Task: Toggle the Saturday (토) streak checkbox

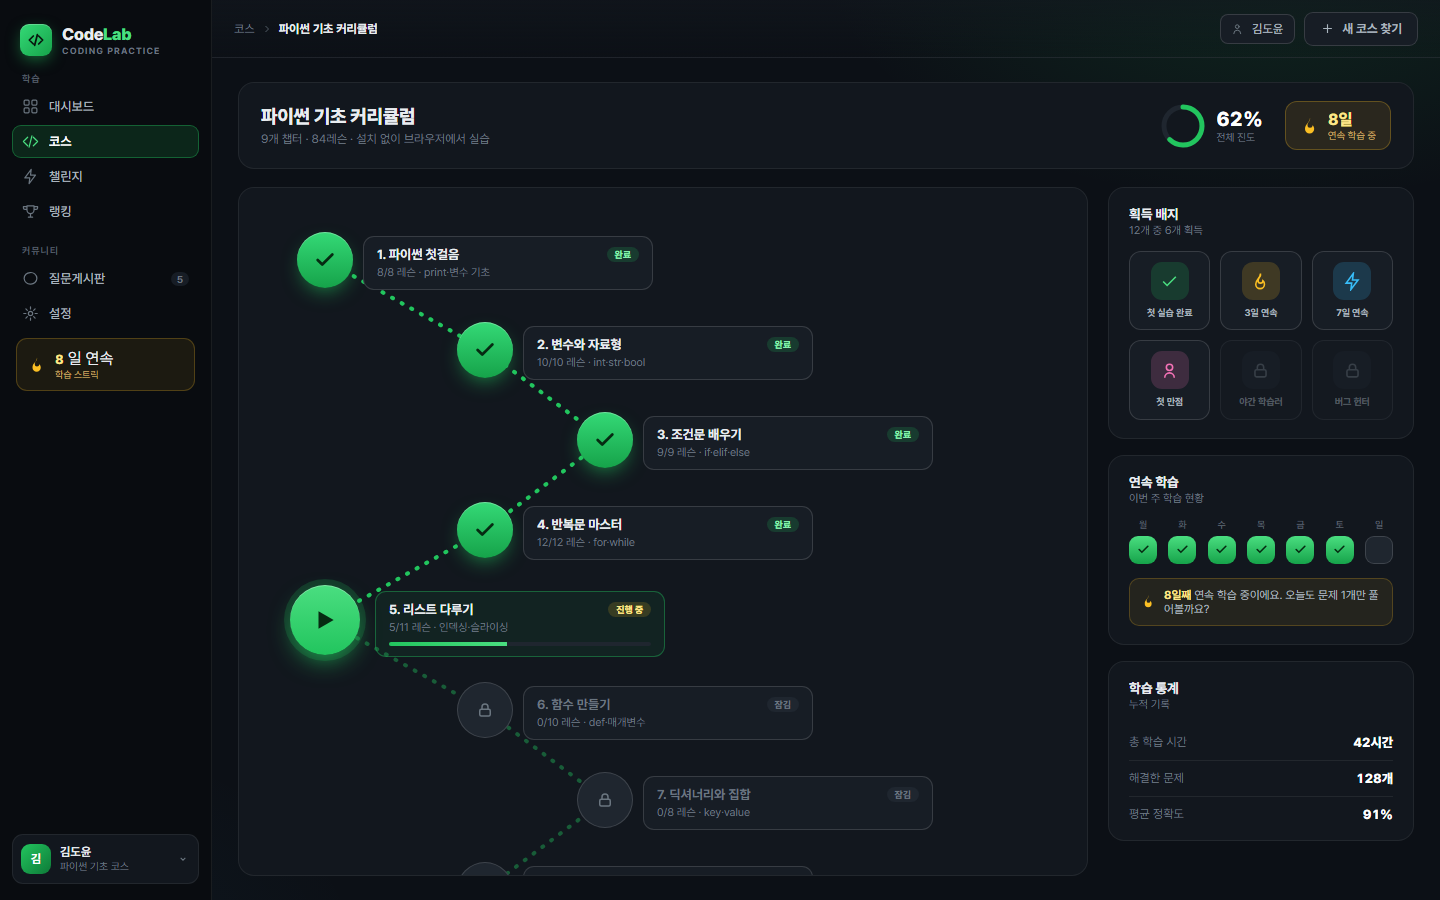Action: [x=1340, y=550]
